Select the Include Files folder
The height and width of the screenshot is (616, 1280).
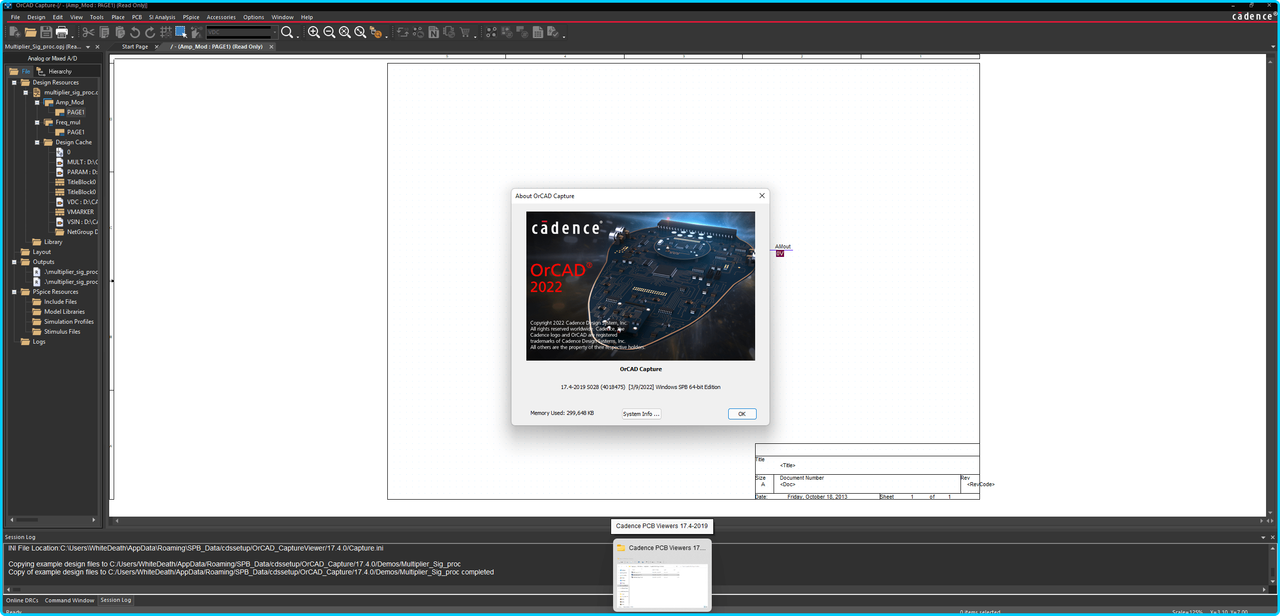click(x=60, y=302)
